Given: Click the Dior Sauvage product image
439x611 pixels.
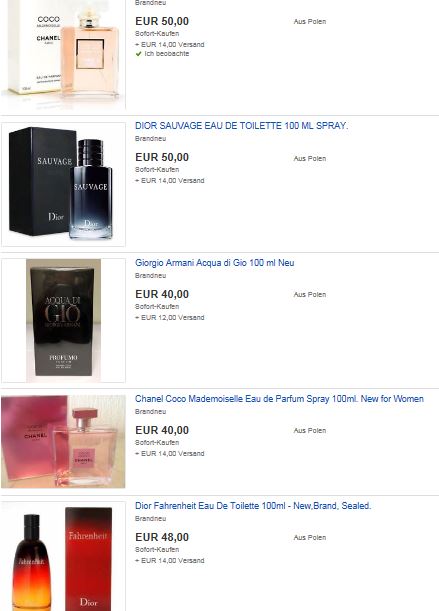Looking at the screenshot, I should [63, 184].
